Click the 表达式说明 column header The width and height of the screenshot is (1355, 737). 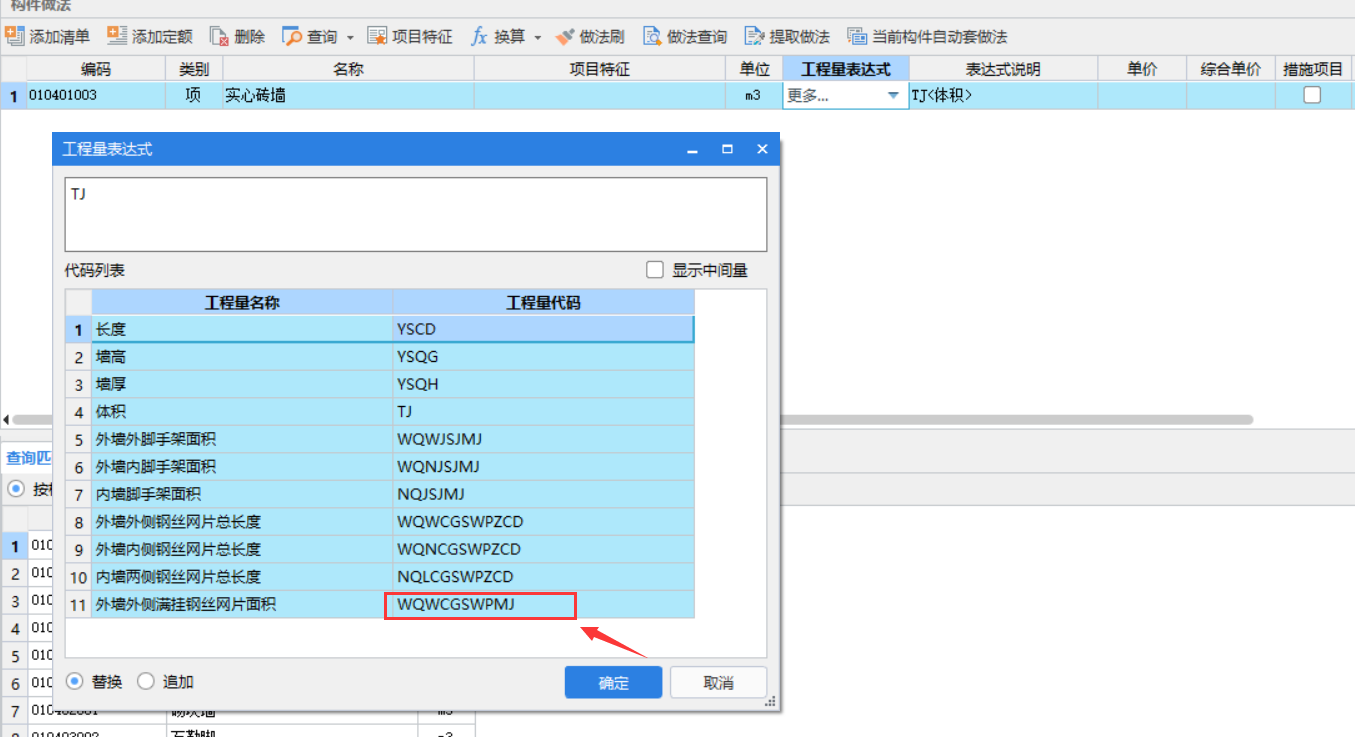click(x=1003, y=69)
